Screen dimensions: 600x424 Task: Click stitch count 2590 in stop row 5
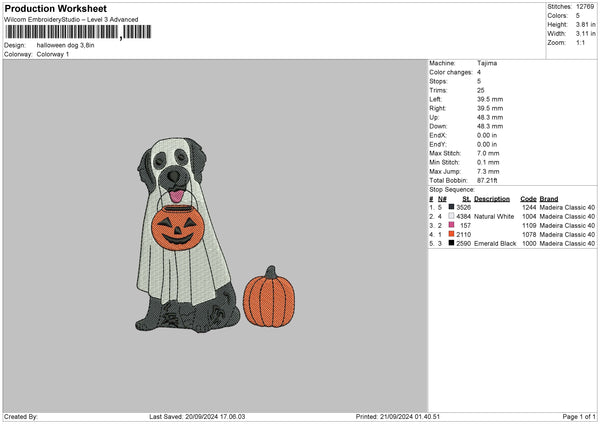point(463,243)
